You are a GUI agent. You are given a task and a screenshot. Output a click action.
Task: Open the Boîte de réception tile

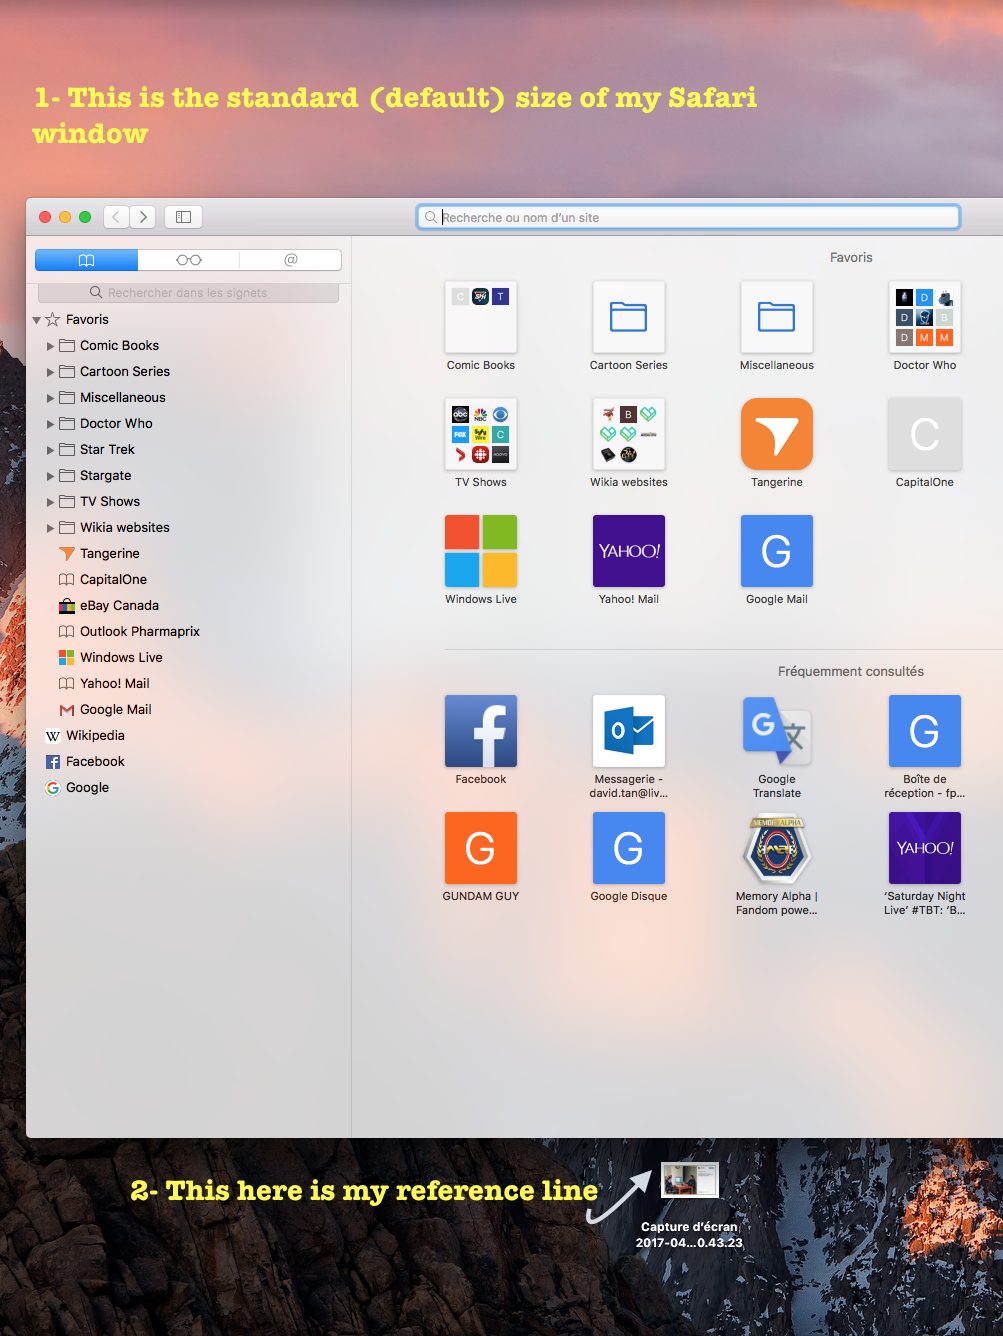pos(925,731)
